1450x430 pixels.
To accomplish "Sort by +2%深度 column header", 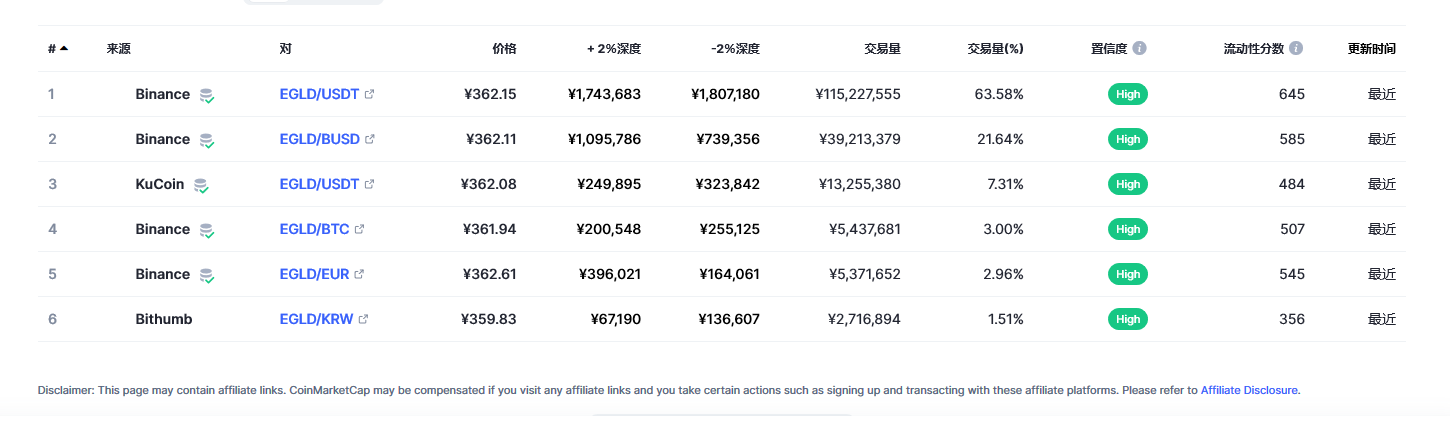I will pyautogui.click(x=614, y=48).
